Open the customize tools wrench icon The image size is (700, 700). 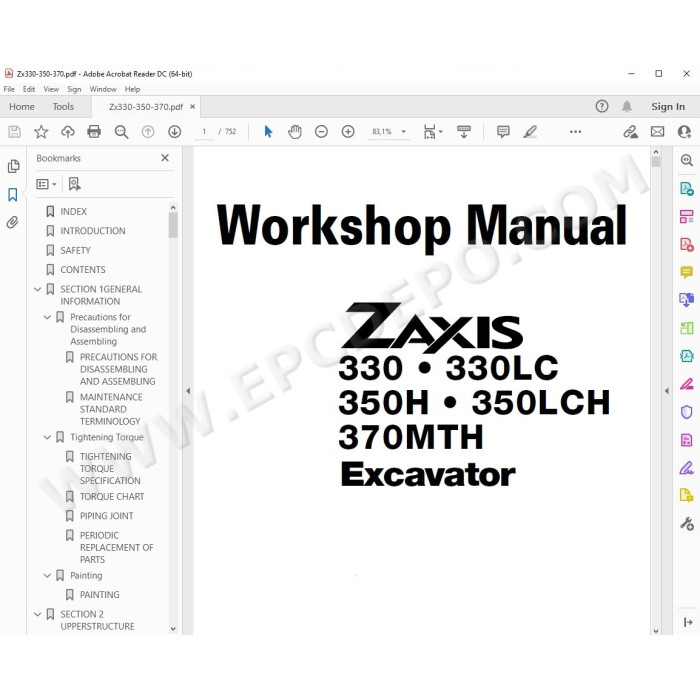click(687, 523)
